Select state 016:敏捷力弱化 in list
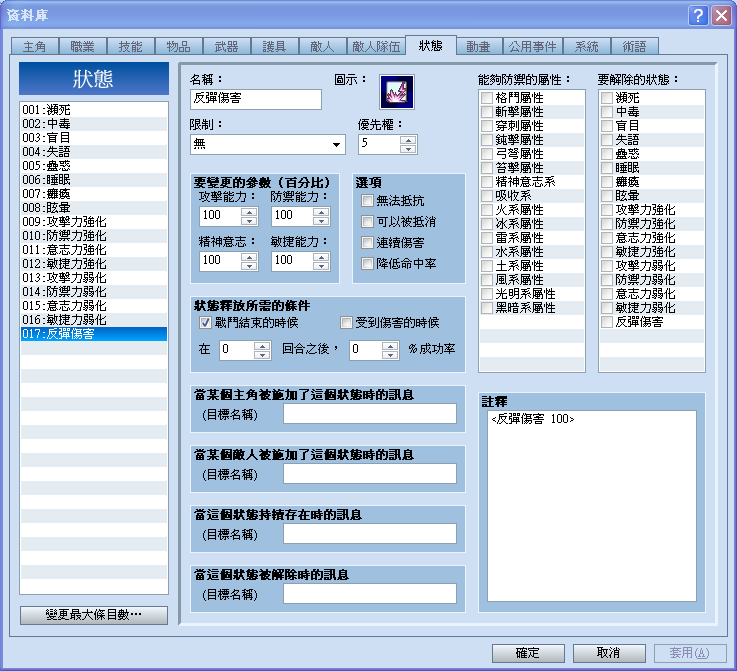The image size is (737, 671). pos(94,320)
